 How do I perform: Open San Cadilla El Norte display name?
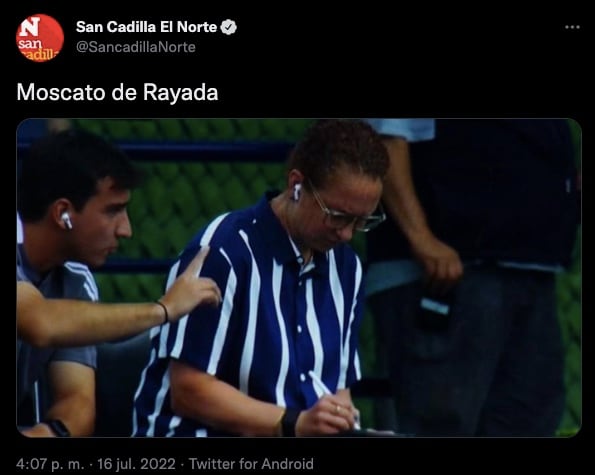click(146, 27)
